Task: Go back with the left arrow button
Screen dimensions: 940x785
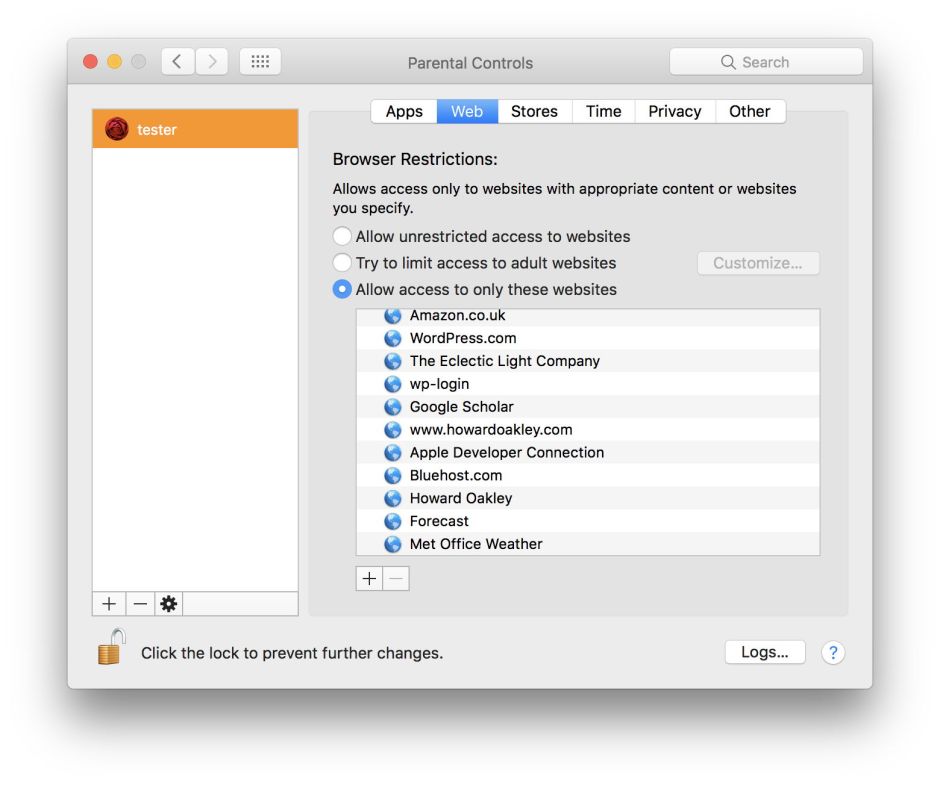Action: pos(177,62)
